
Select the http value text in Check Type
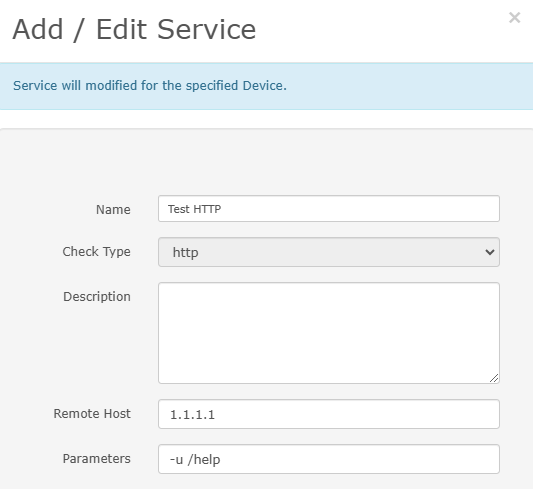click(x=186, y=252)
